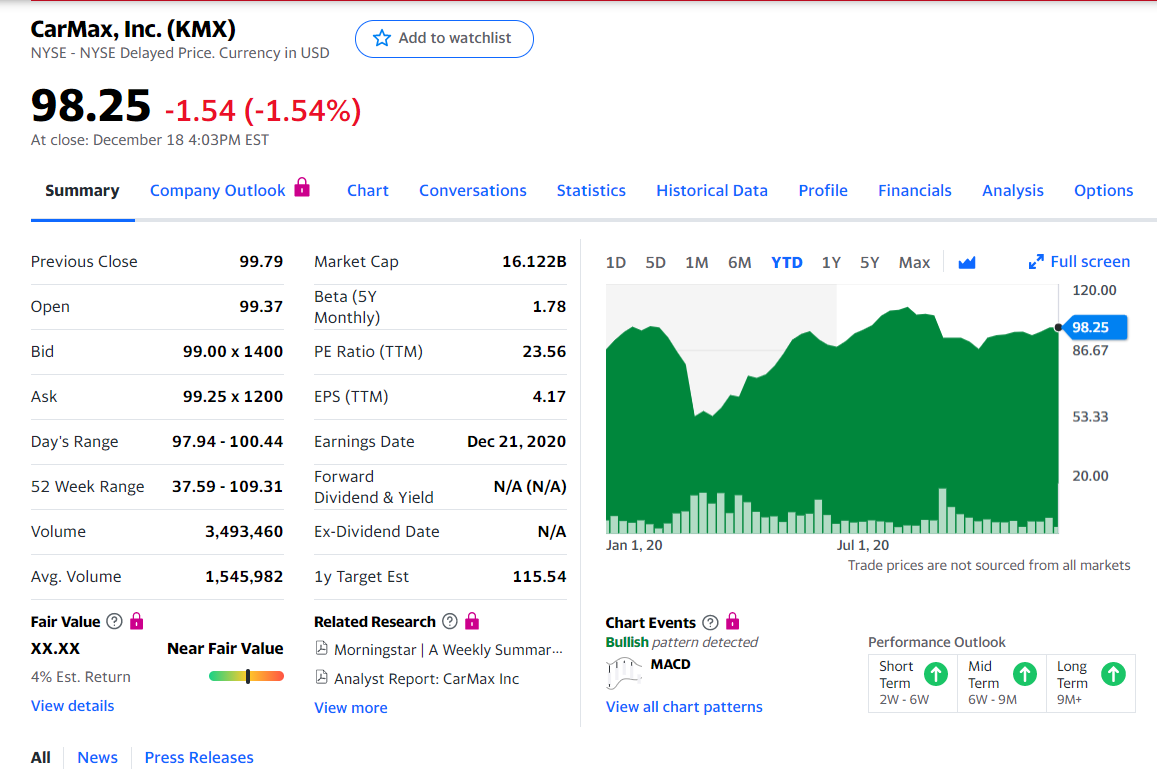The height and width of the screenshot is (772, 1157).
Task: Click View all chart patterns
Action: (684, 706)
